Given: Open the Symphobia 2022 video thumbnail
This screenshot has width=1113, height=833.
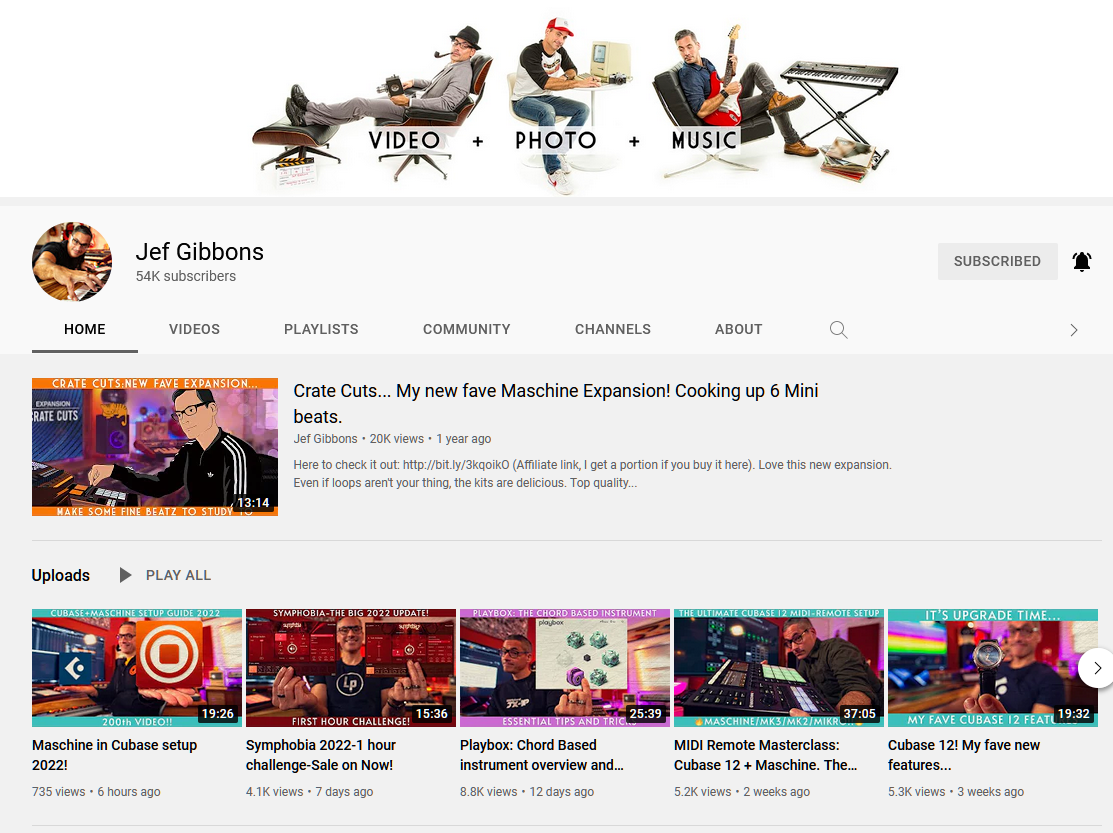Looking at the screenshot, I should point(351,668).
